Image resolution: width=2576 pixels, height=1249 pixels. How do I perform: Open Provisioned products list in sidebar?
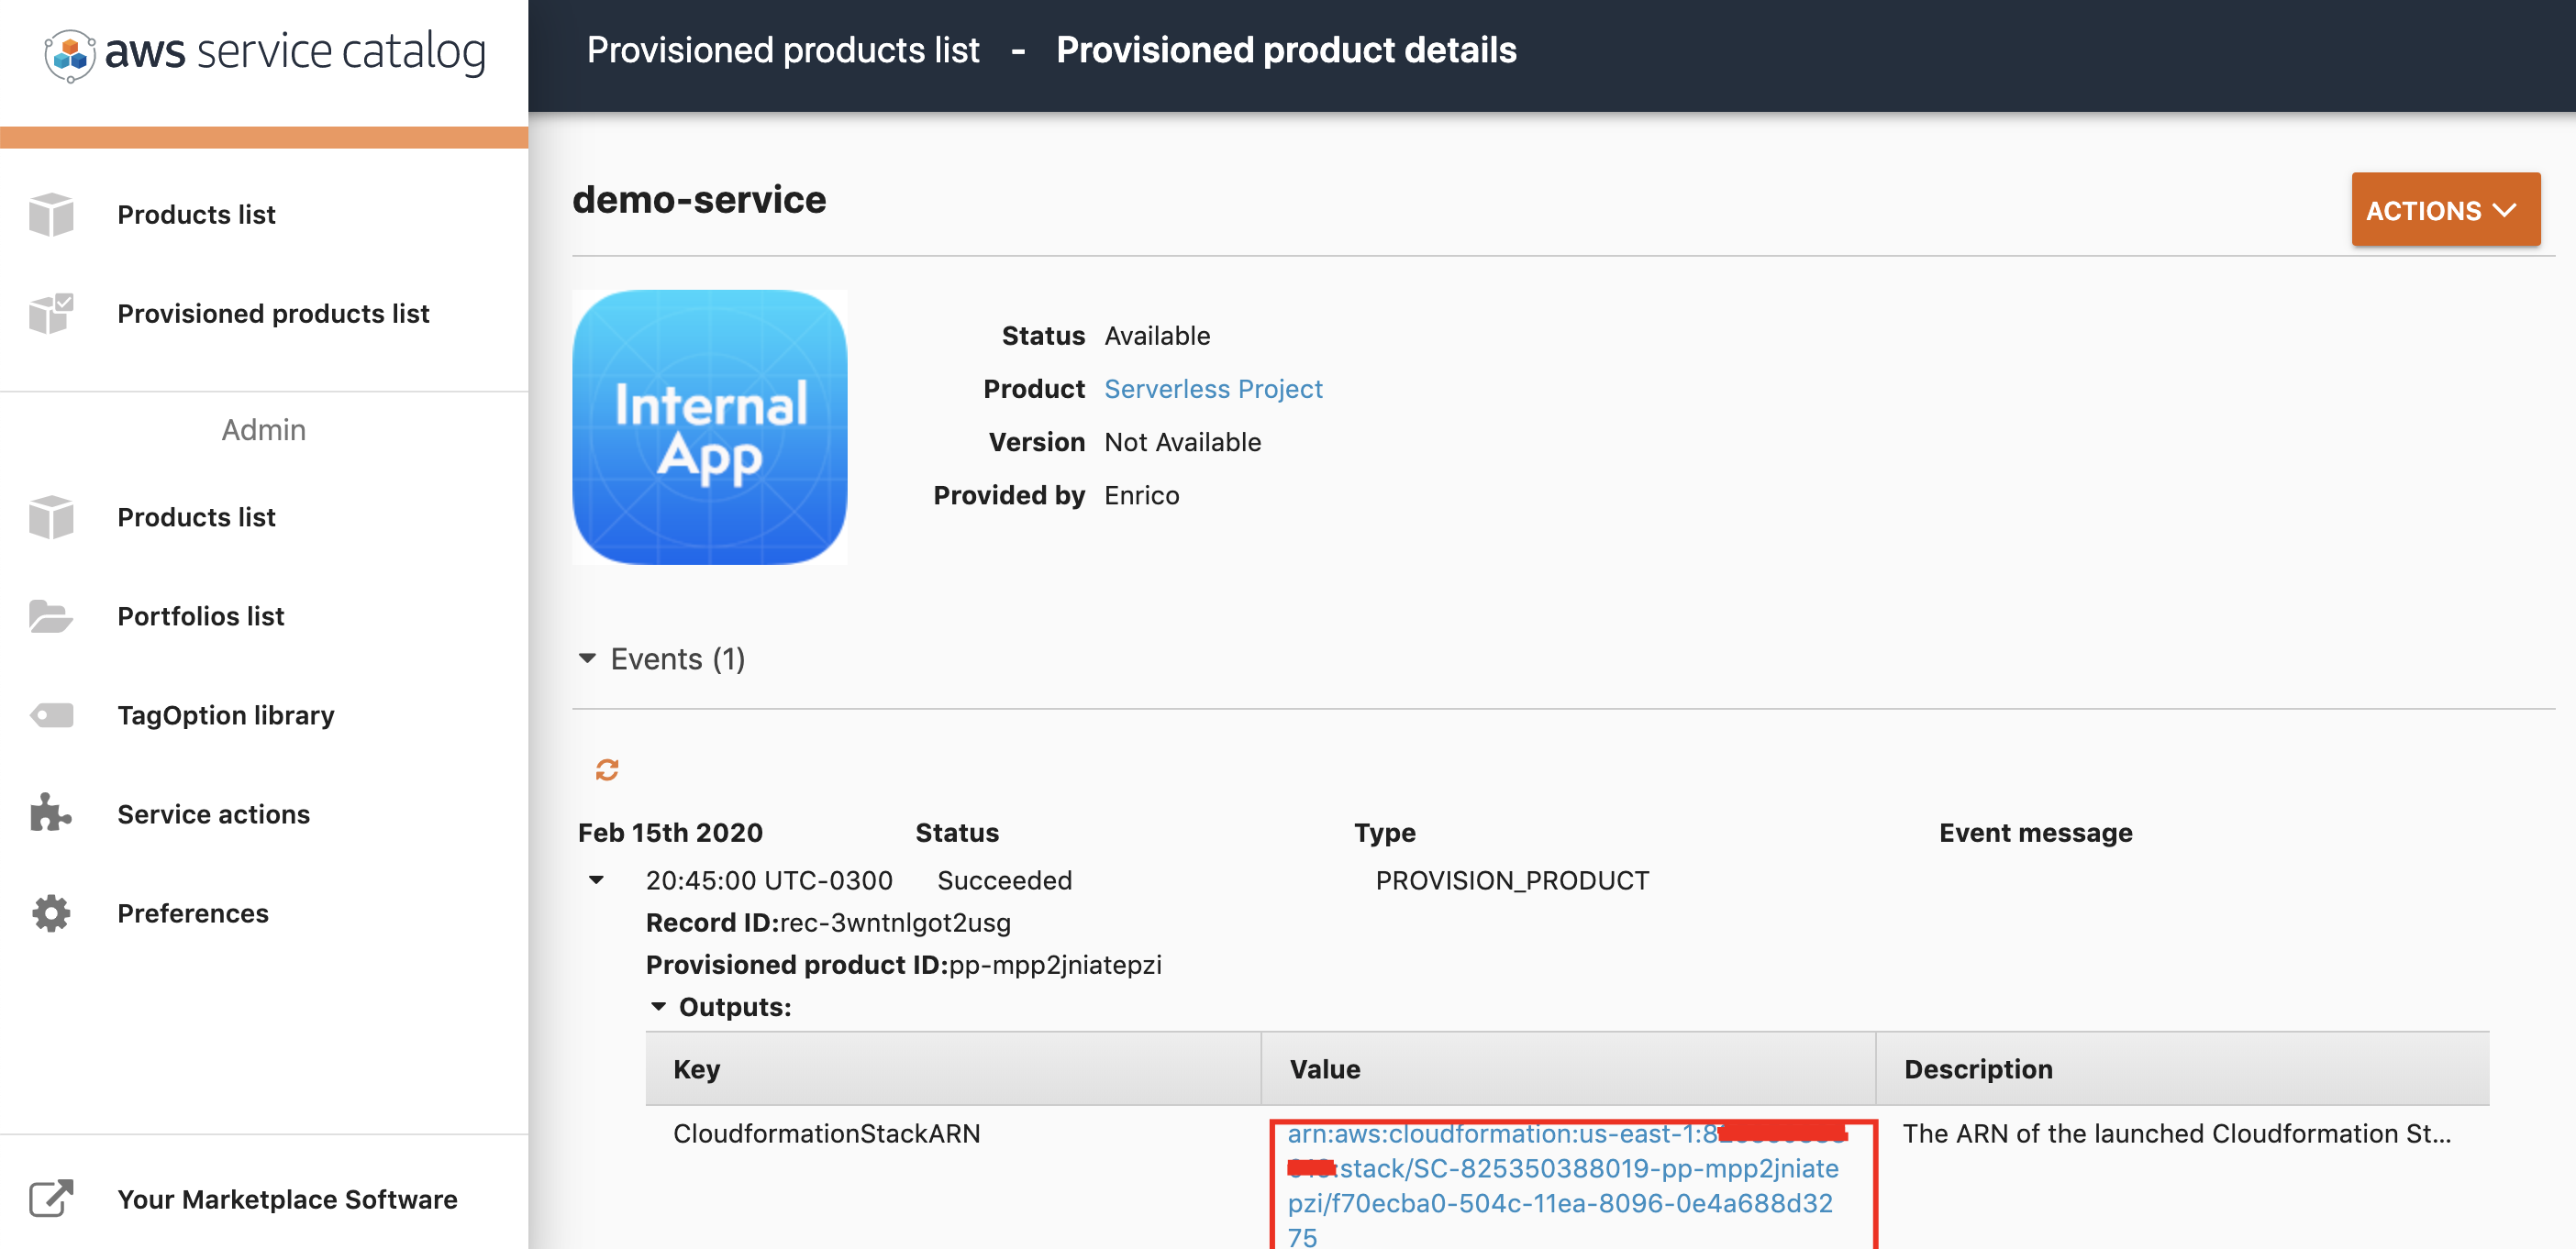tap(273, 313)
